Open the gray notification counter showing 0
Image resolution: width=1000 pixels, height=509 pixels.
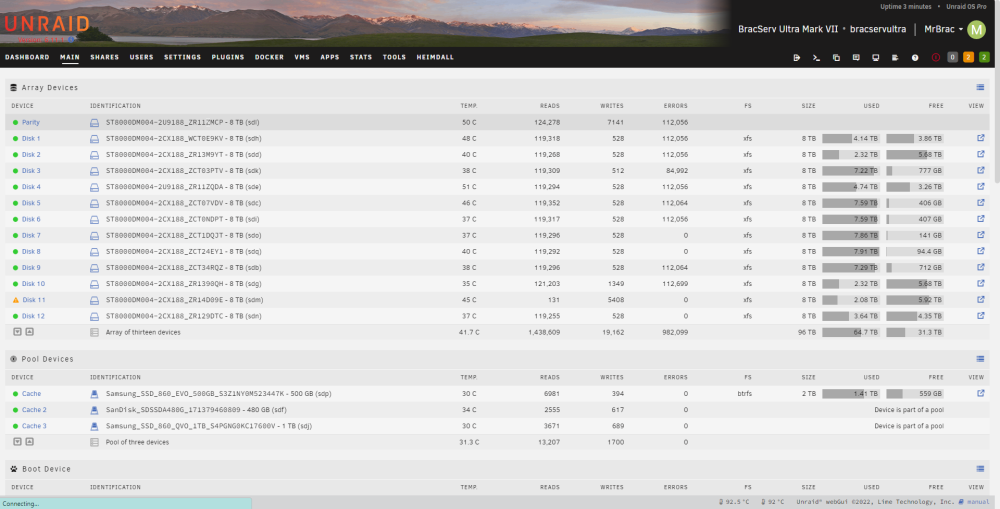pyautogui.click(x=952, y=57)
